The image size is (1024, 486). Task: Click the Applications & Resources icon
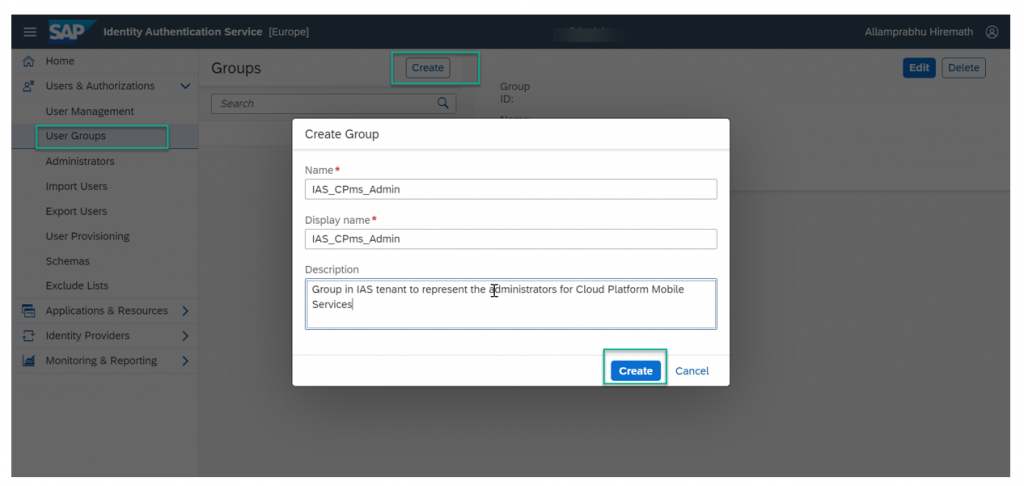tap(28, 311)
